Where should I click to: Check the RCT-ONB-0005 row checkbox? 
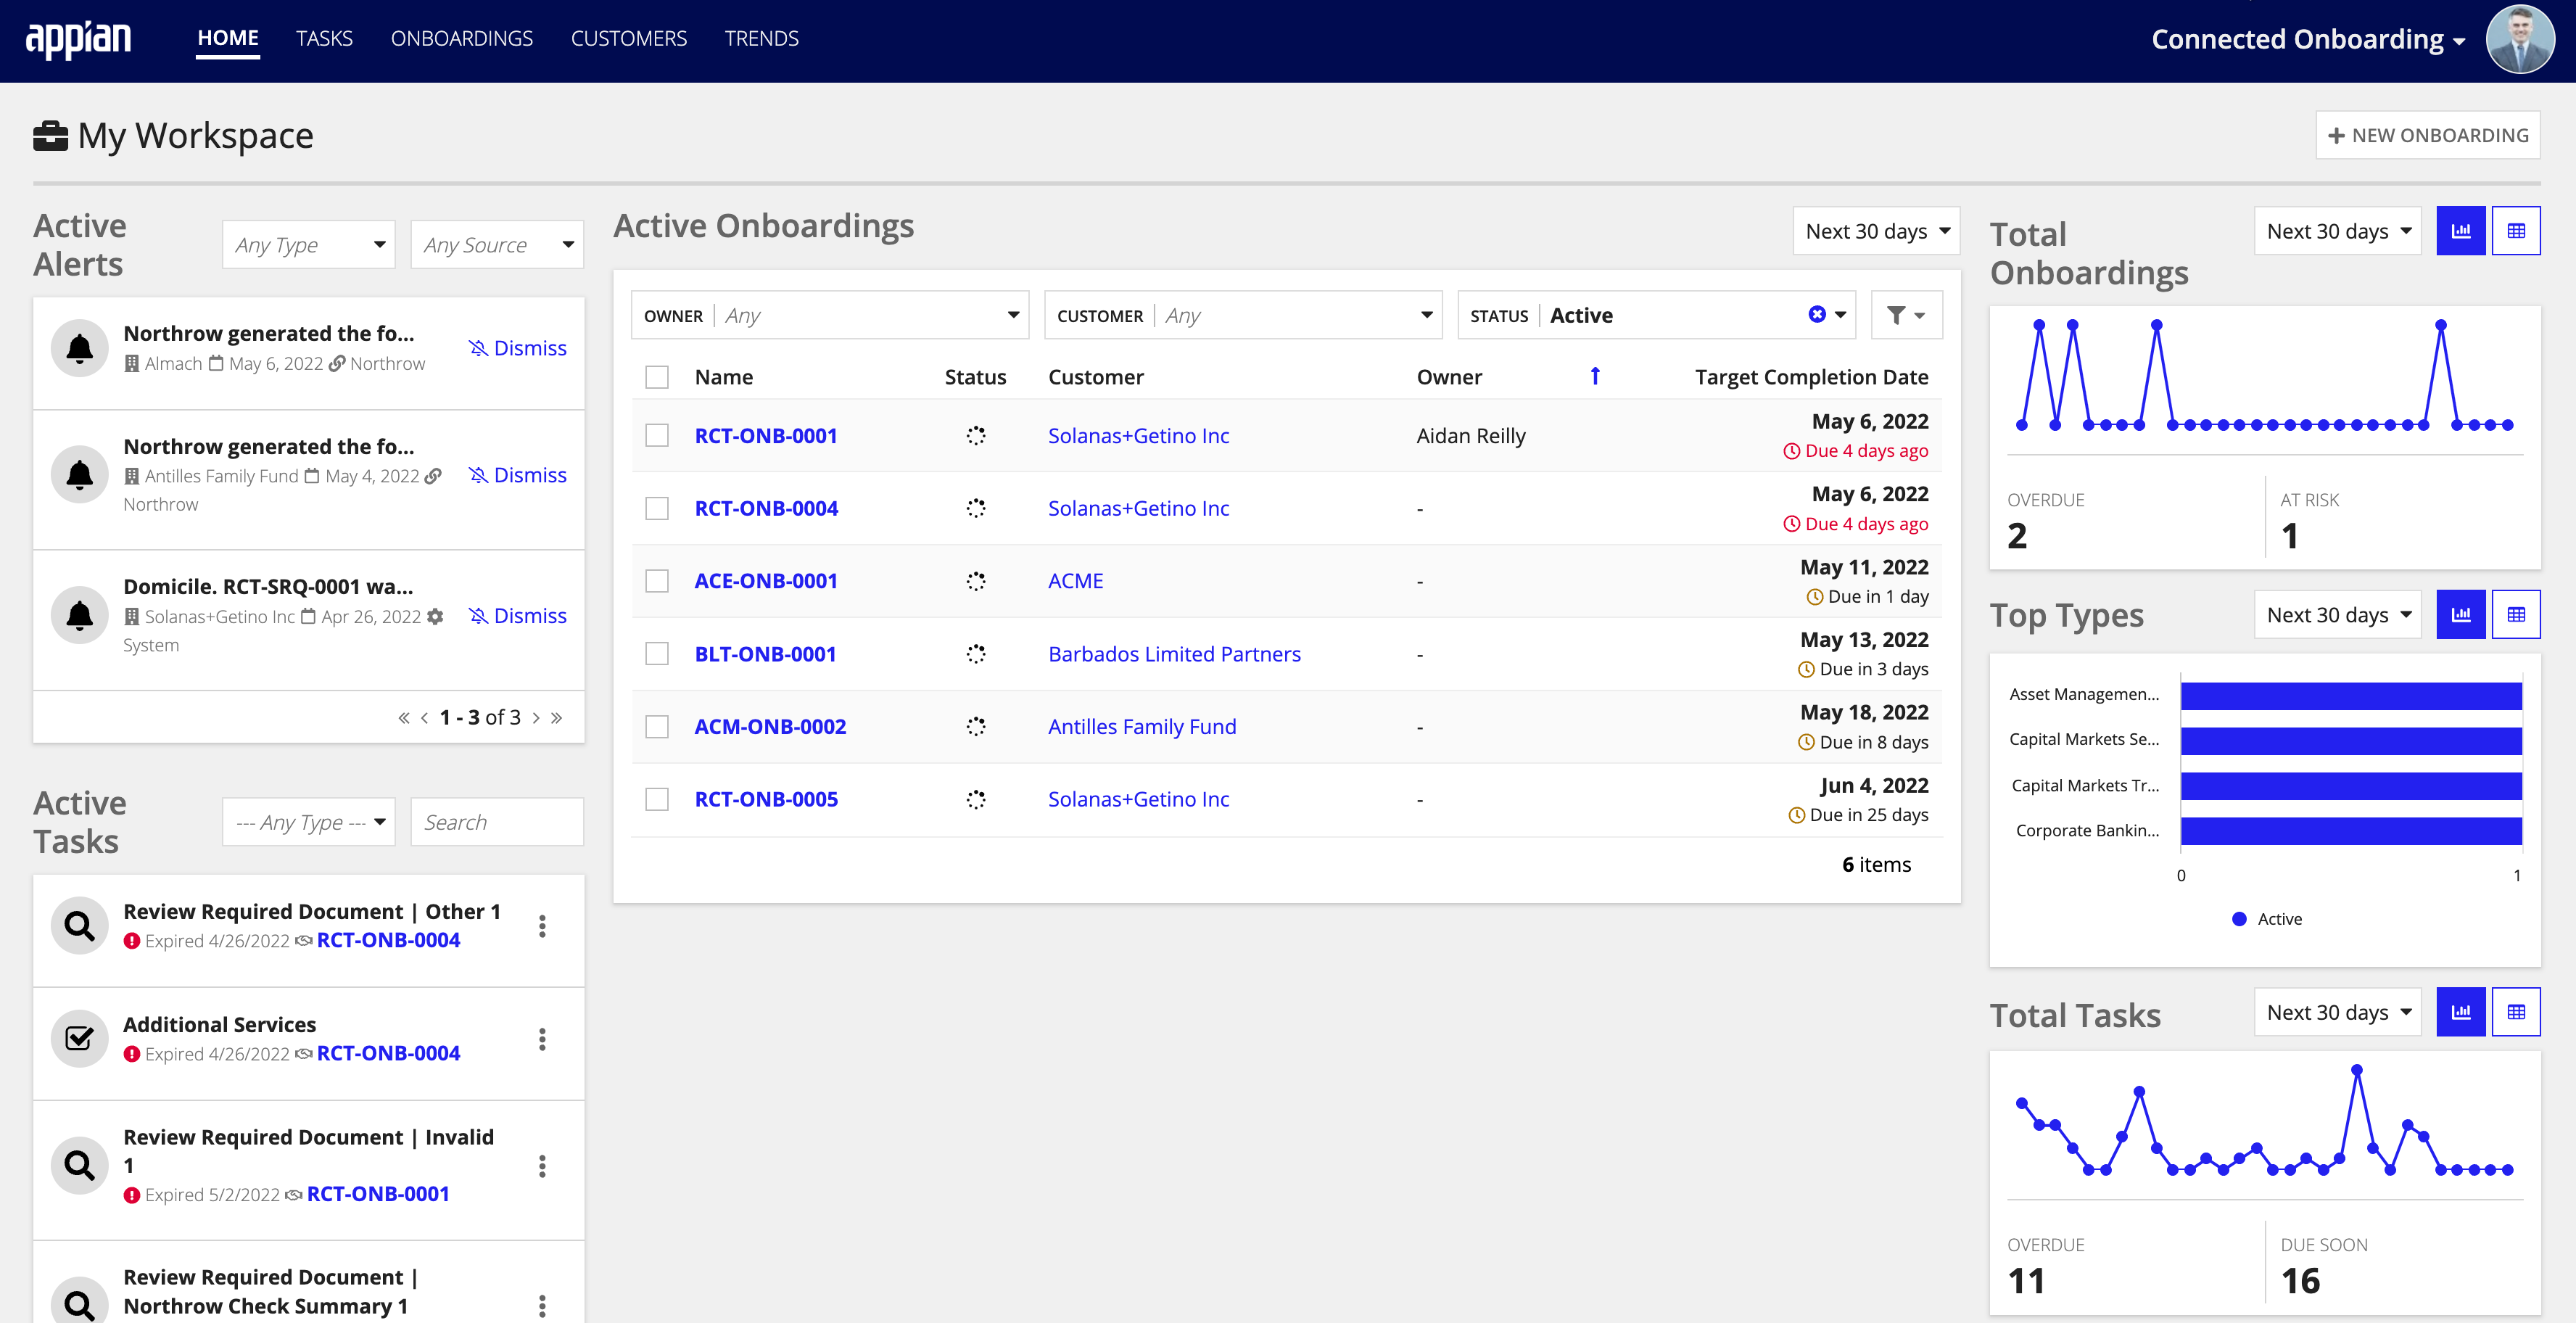pyautogui.click(x=657, y=799)
